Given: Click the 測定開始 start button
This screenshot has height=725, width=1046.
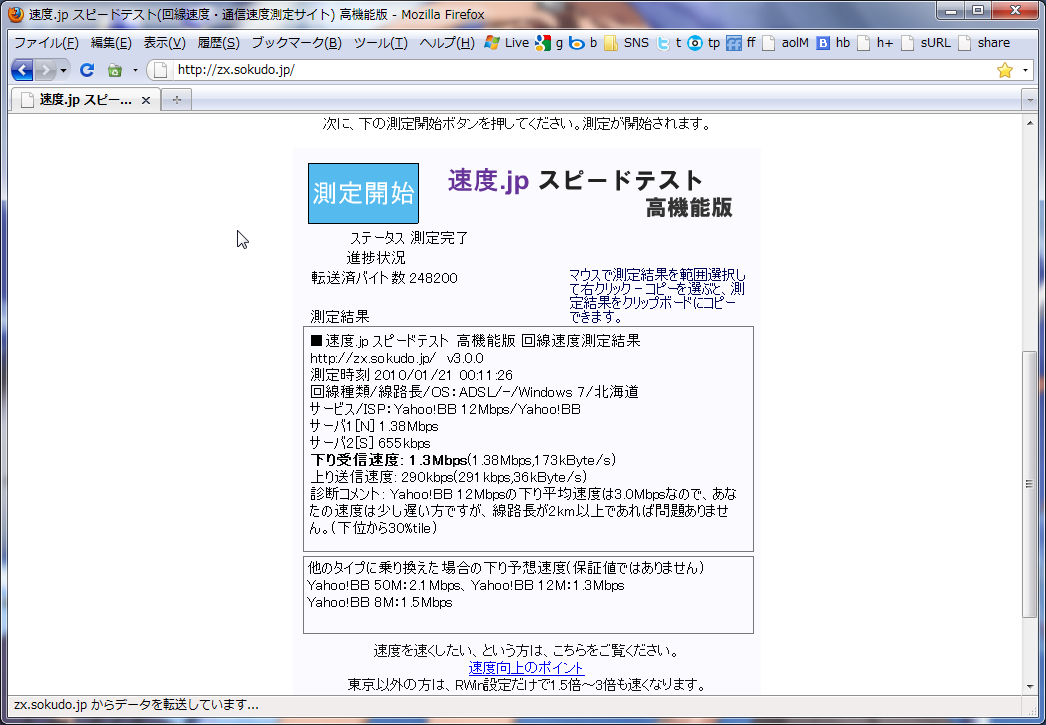Looking at the screenshot, I should click(x=364, y=193).
